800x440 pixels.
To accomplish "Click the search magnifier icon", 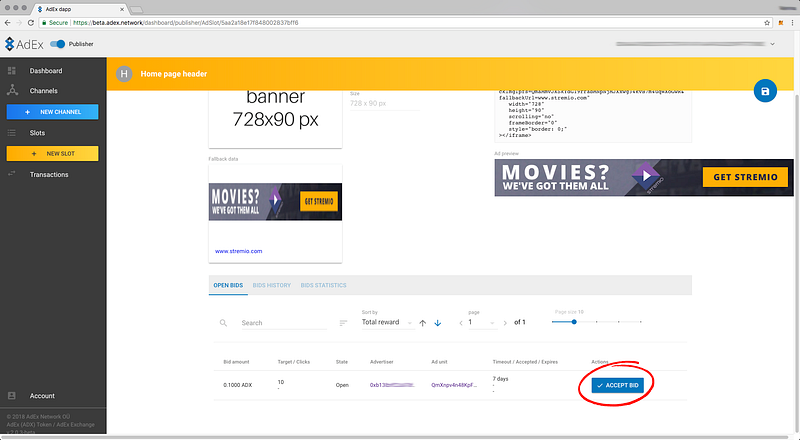I will tap(223, 323).
